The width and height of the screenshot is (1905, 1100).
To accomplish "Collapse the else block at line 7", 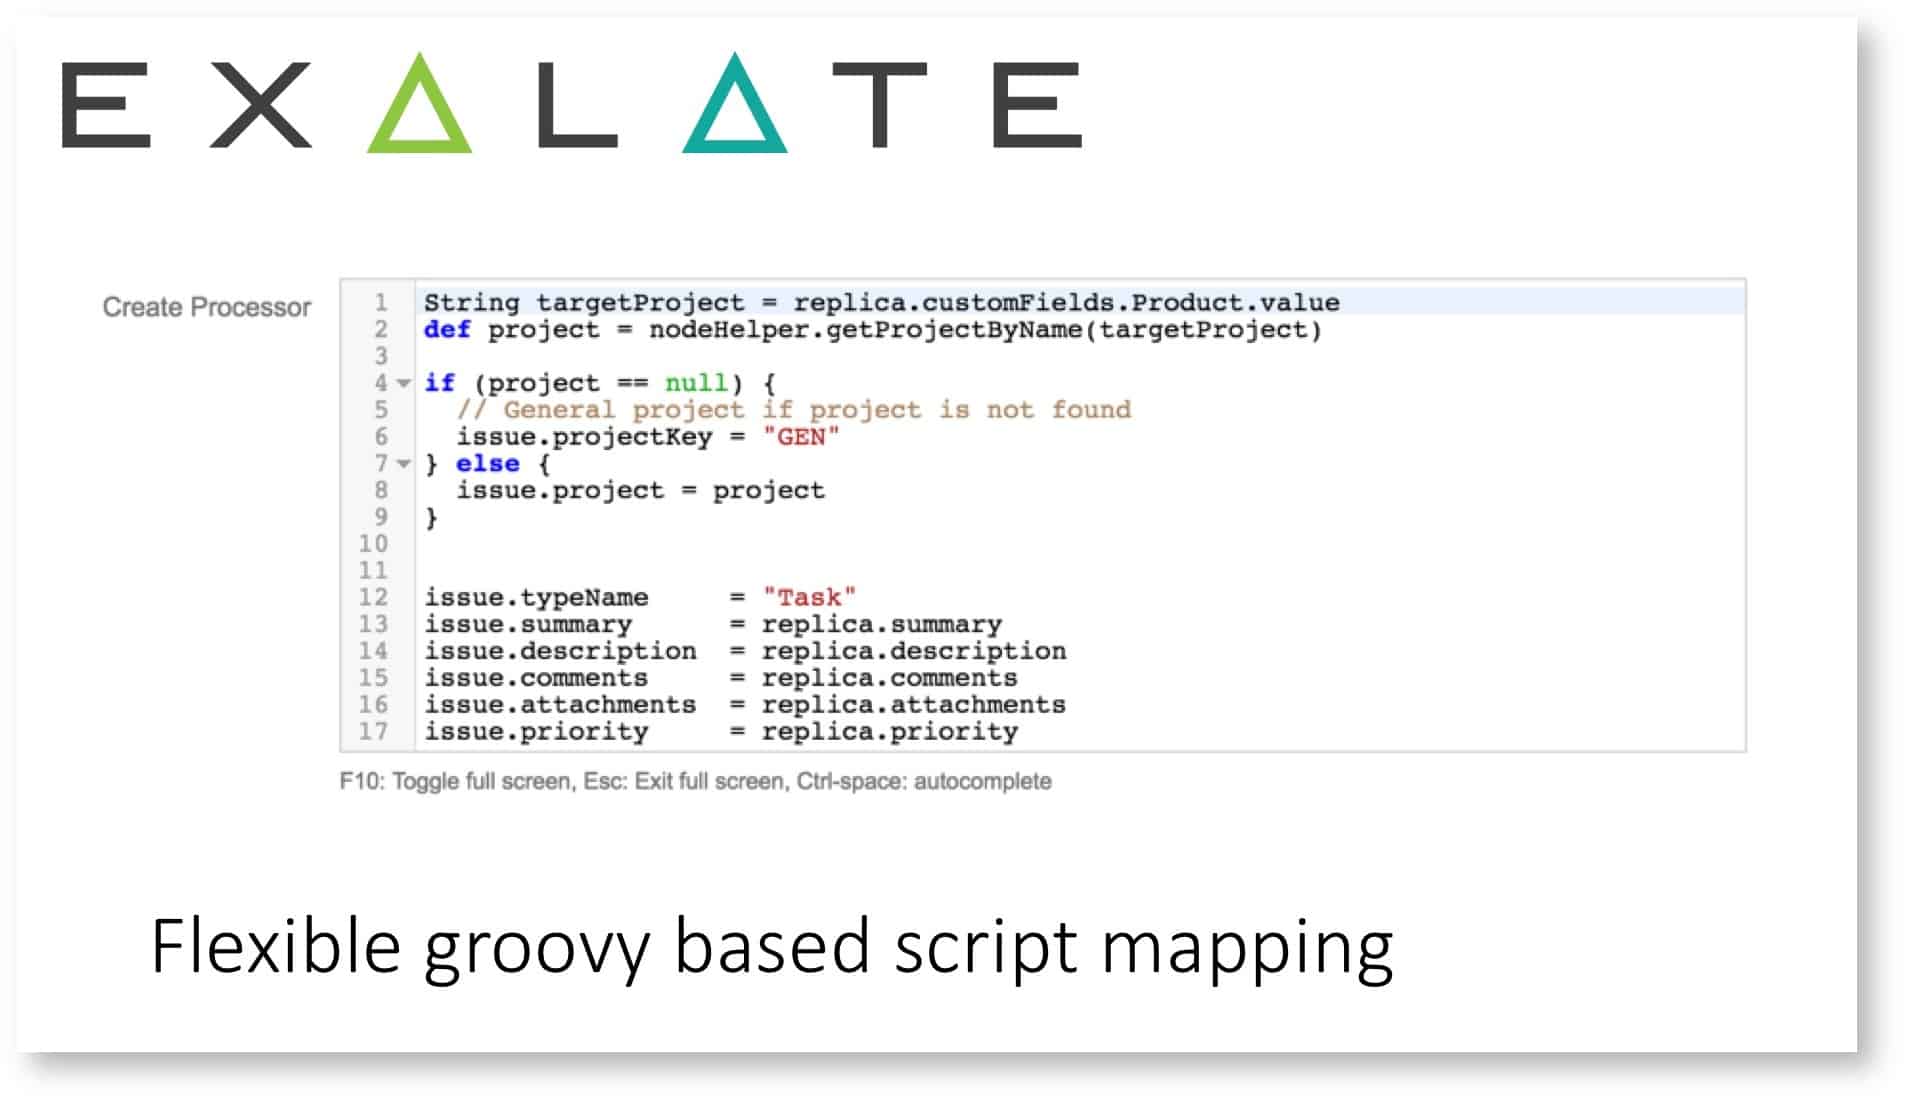I will pos(403,464).
